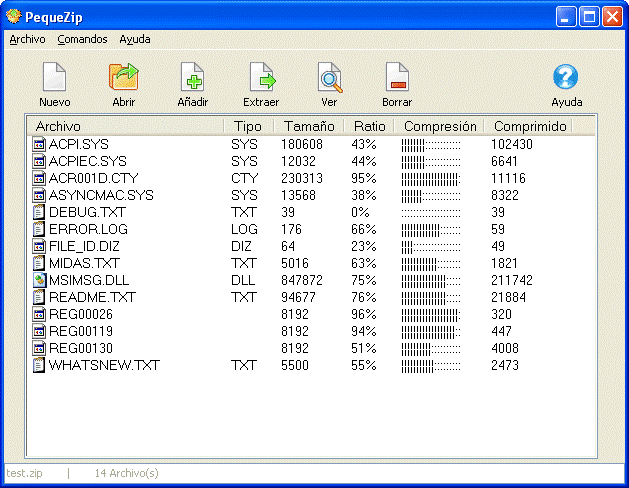Viewport: 629px width, 488px height.
Task: Select the REG00026 file name
Action: coord(81,314)
